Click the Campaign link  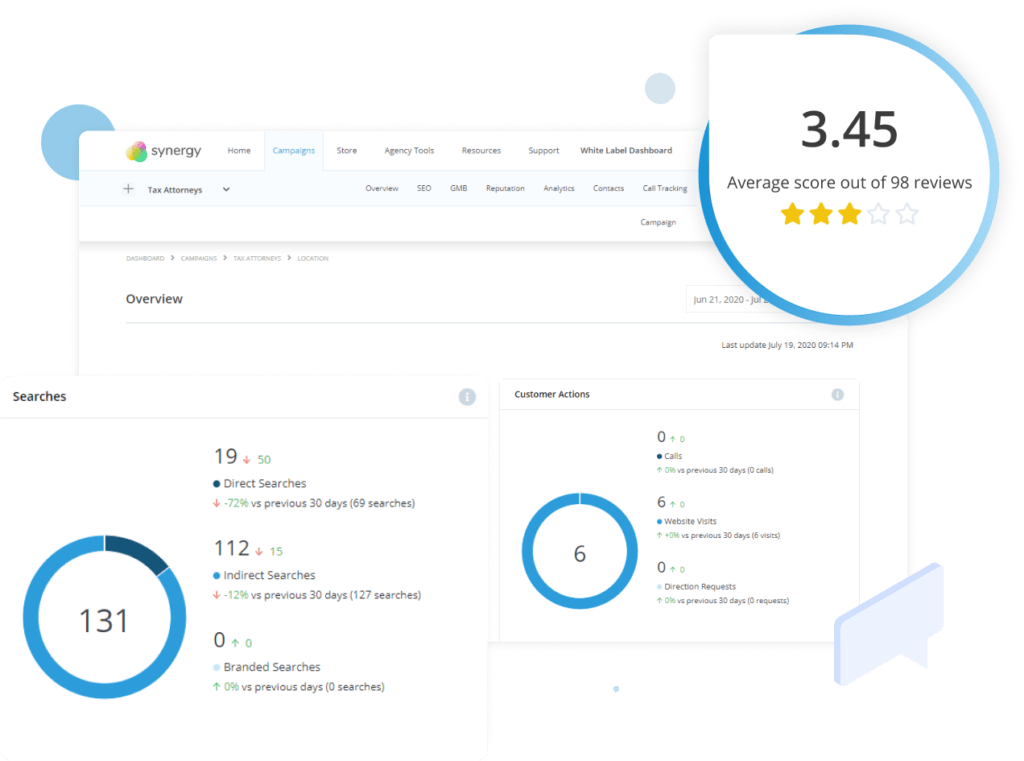[658, 222]
